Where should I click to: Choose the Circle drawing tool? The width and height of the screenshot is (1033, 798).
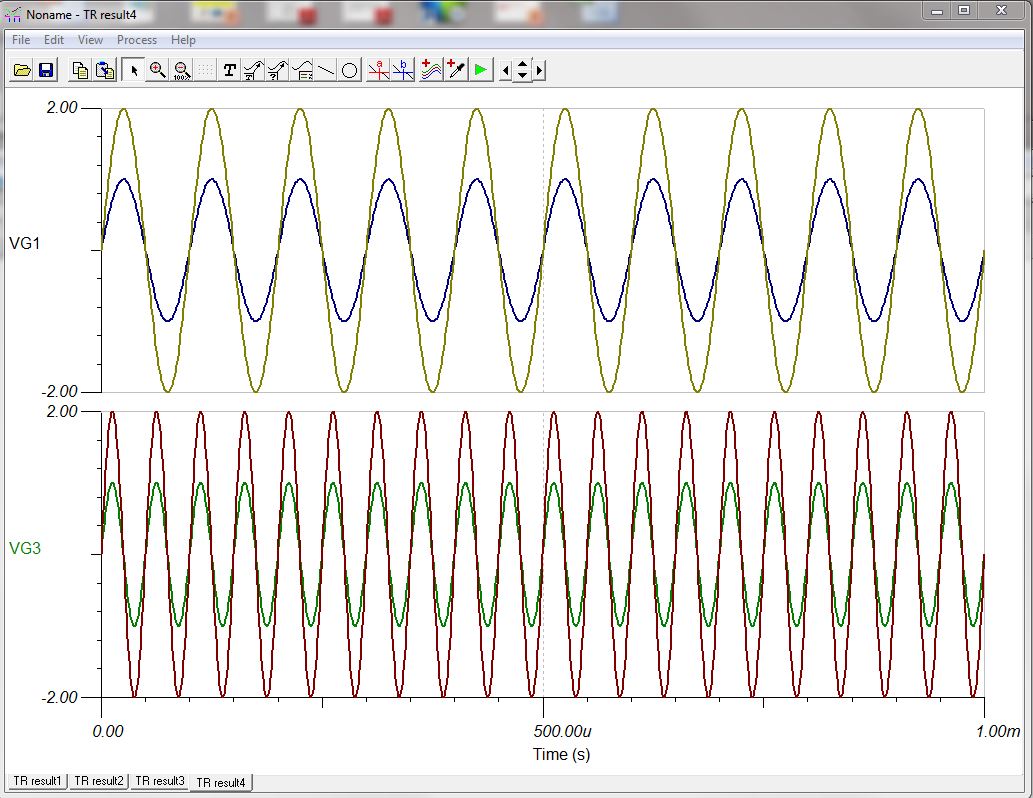pyautogui.click(x=350, y=70)
